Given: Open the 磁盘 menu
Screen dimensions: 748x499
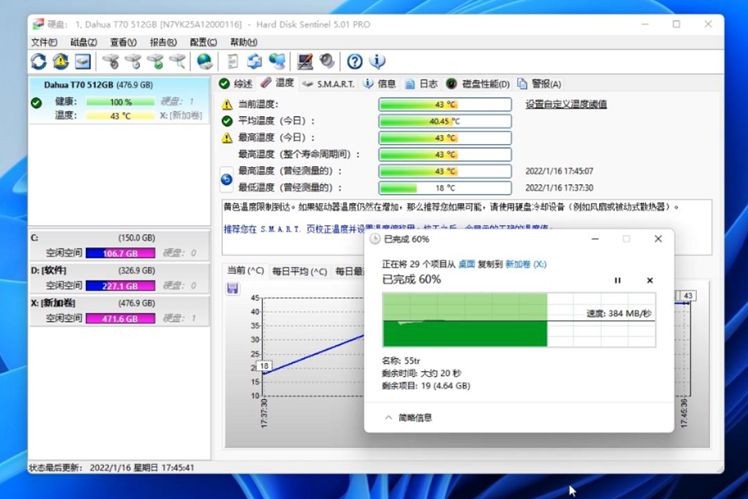Looking at the screenshot, I should pyautogui.click(x=84, y=42).
